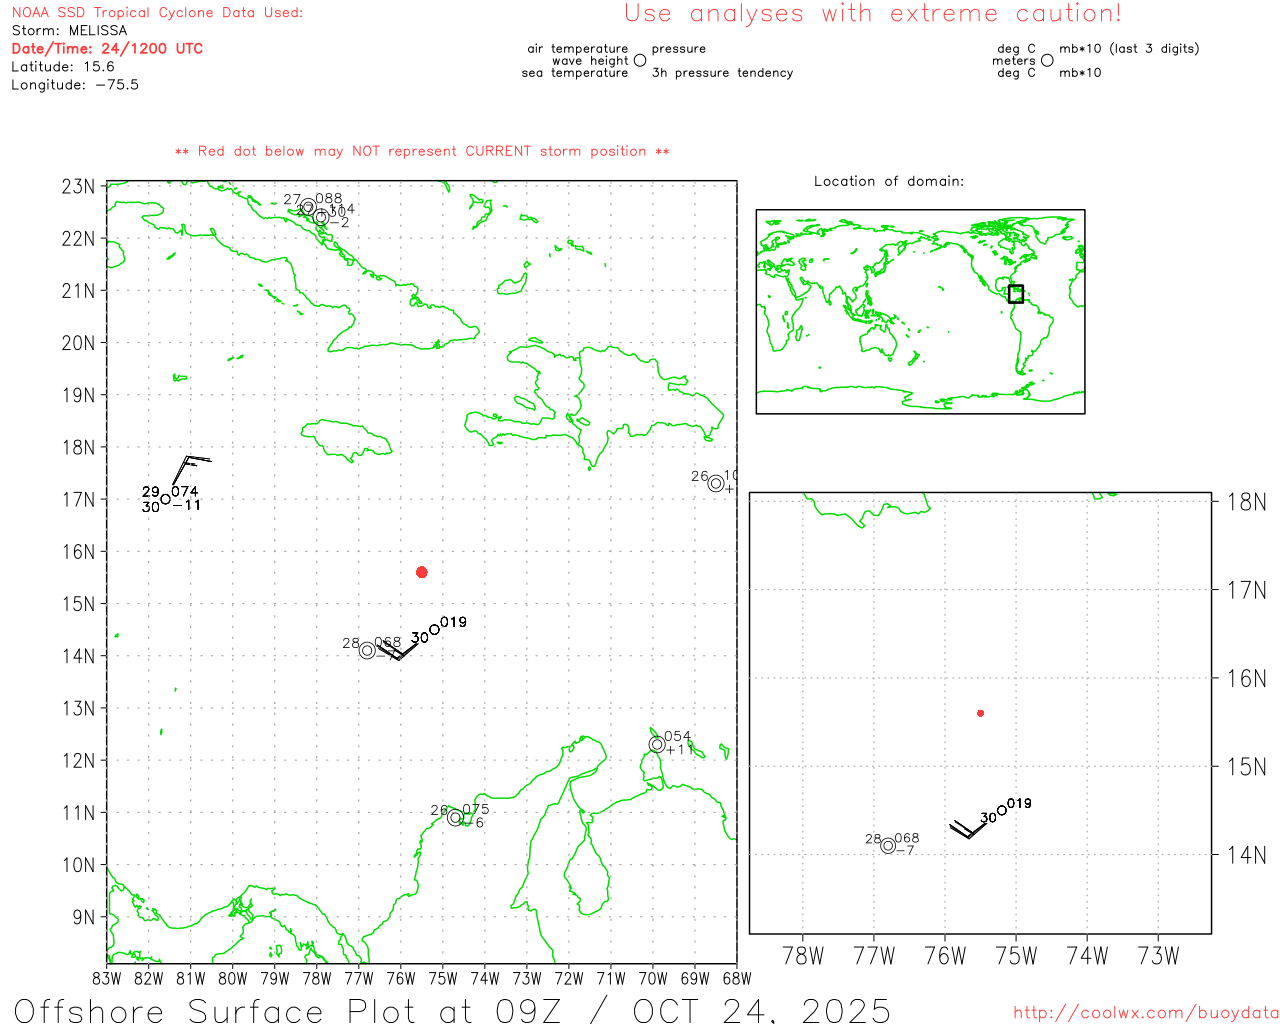Click the '3h pressure tendency' legend label
Image resolution: width=1280 pixels, height=1024 pixels.
click(x=723, y=73)
